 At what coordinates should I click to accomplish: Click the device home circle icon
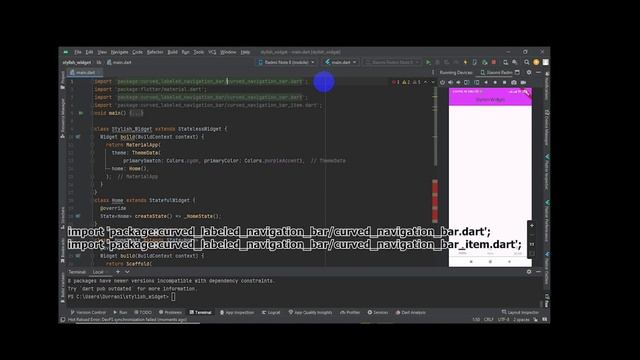tap(495, 82)
